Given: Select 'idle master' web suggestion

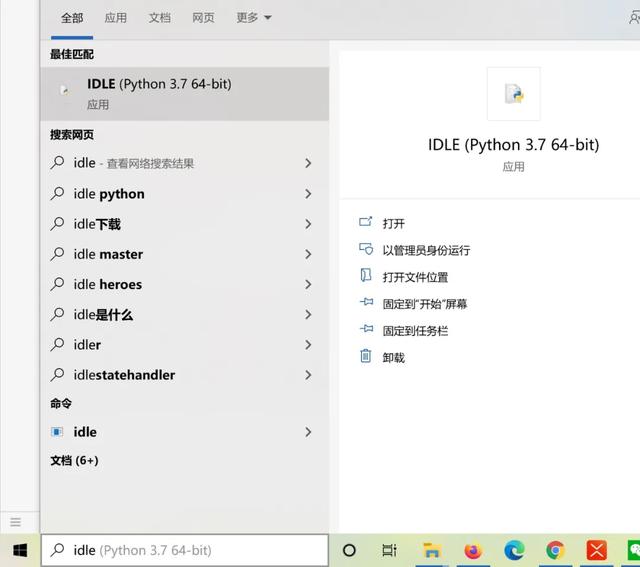Looking at the screenshot, I should [x=184, y=254].
